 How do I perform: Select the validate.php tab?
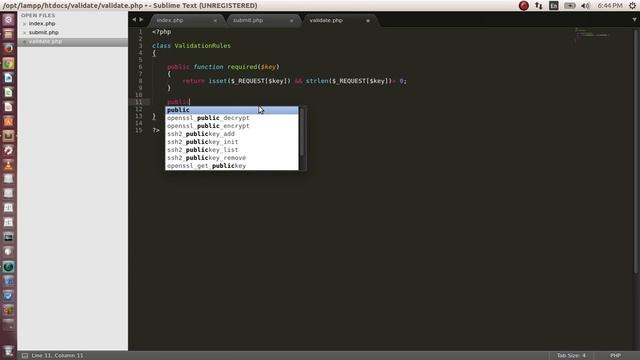click(326, 20)
